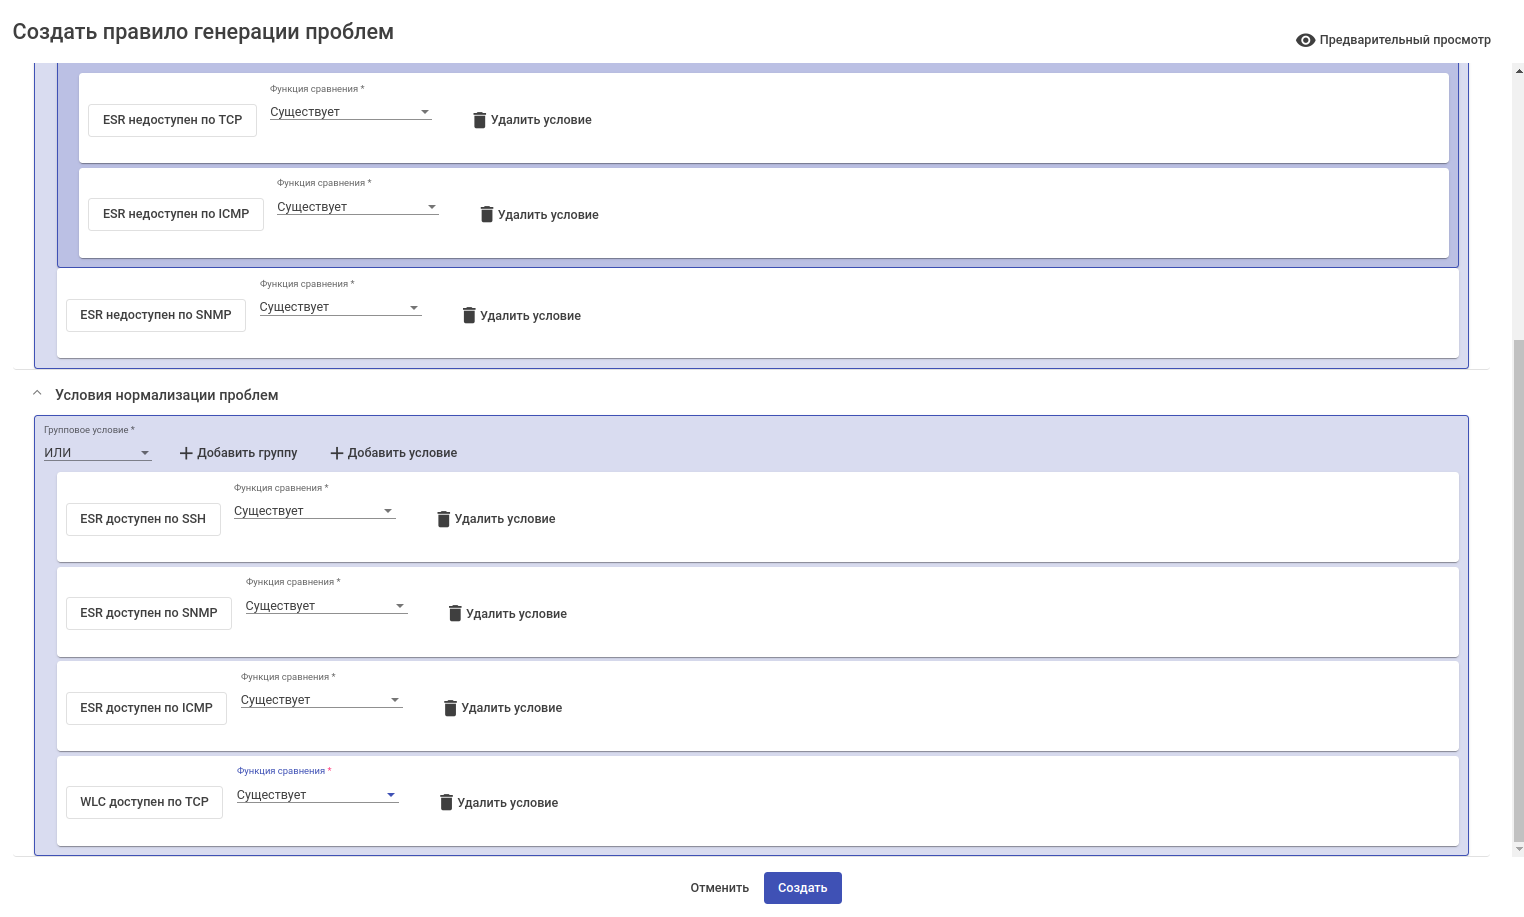
Task: Collapse the Условия нормализации проблем section
Action: click(38, 394)
